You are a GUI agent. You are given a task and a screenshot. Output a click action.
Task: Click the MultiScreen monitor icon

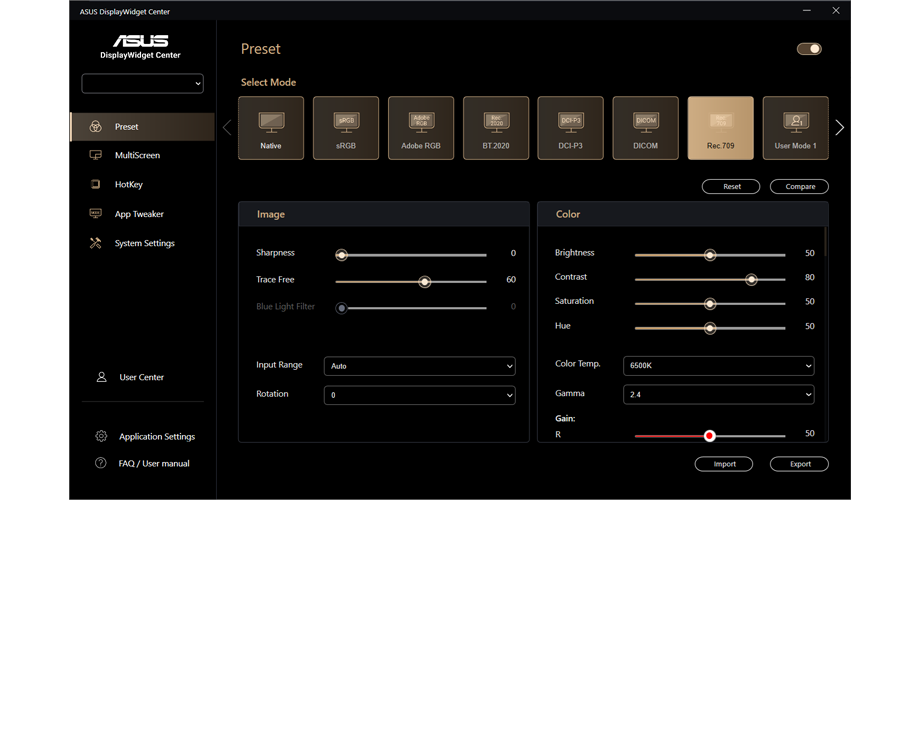tap(95, 155)
